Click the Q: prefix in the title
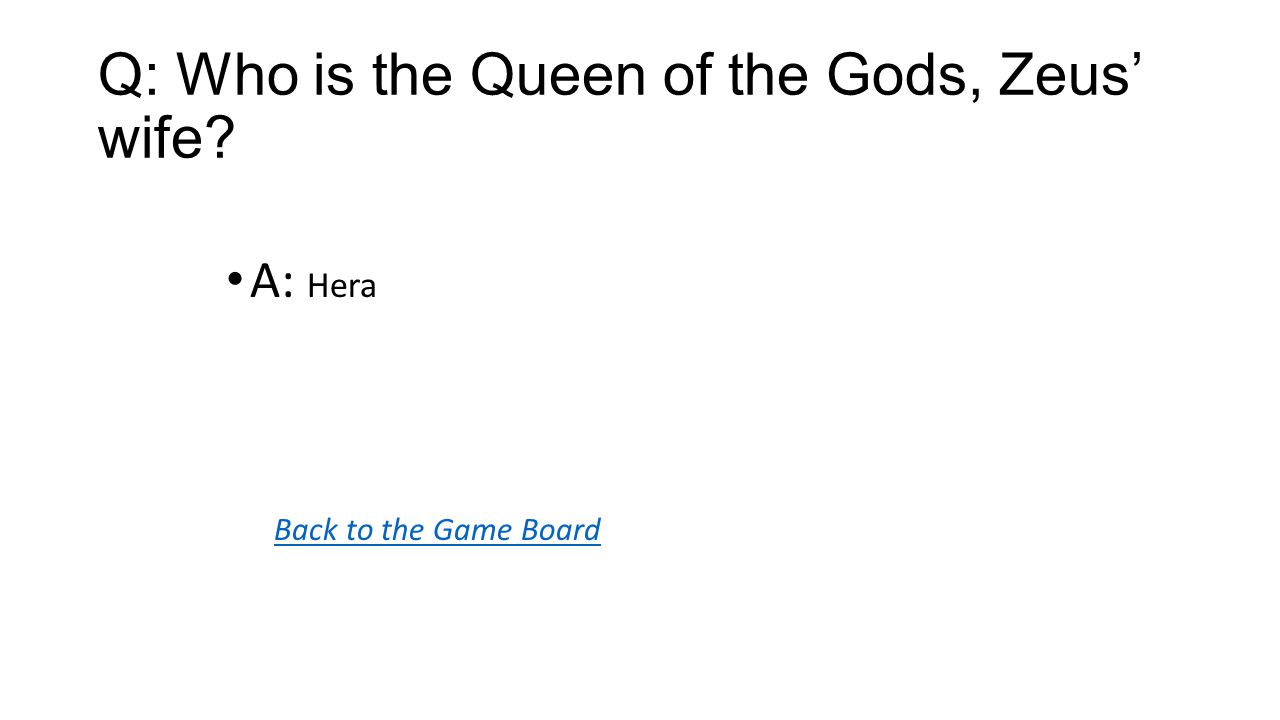Screen dimensions: 1280x720 (x=128, y=77)
